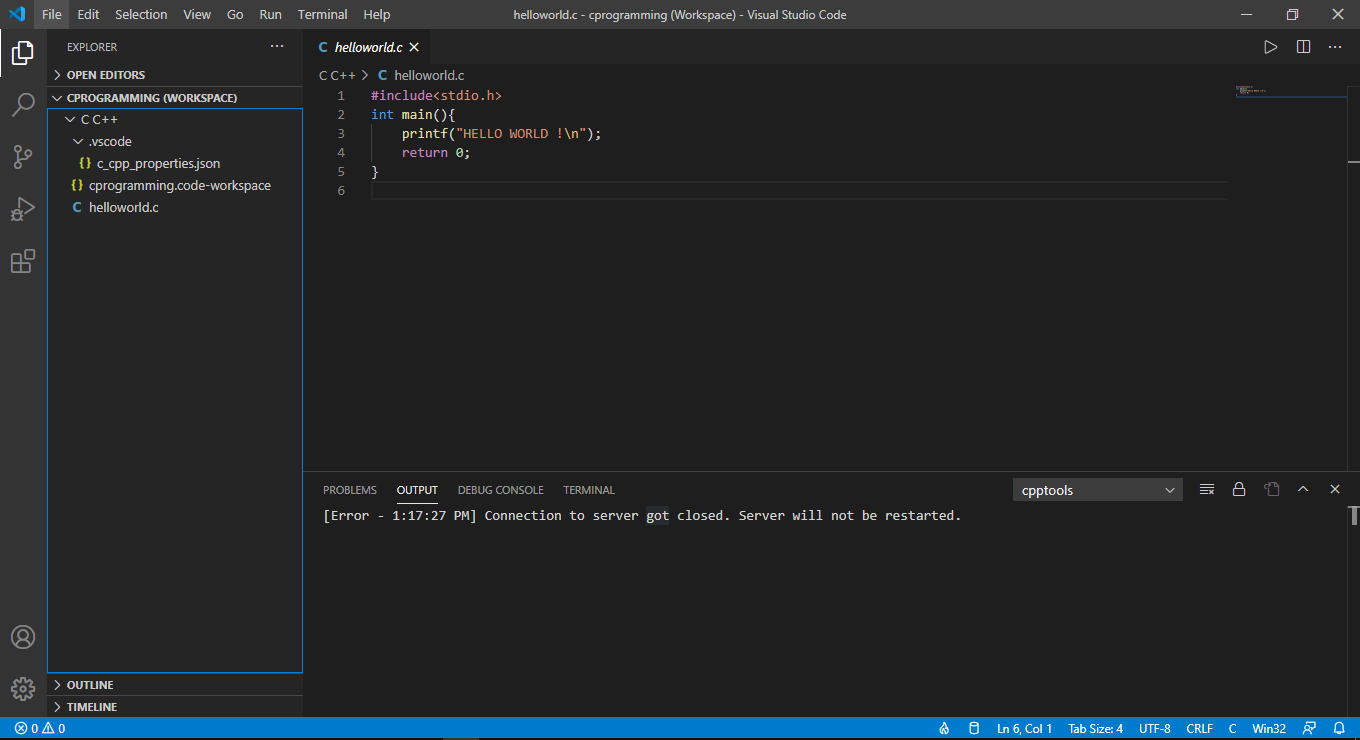Switch to the Output tab
1360x740 pixels.
417,490
